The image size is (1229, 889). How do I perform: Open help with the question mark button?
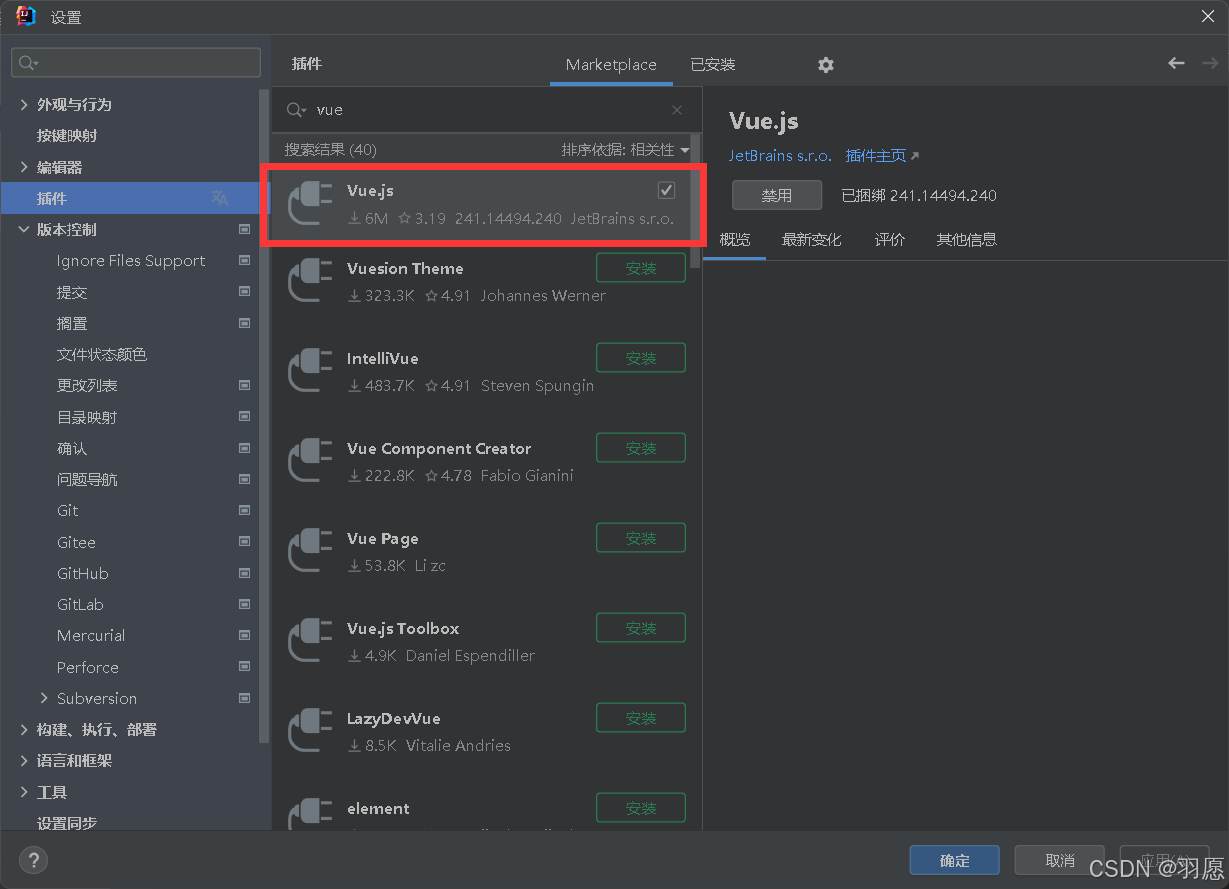tap(33, 860)
